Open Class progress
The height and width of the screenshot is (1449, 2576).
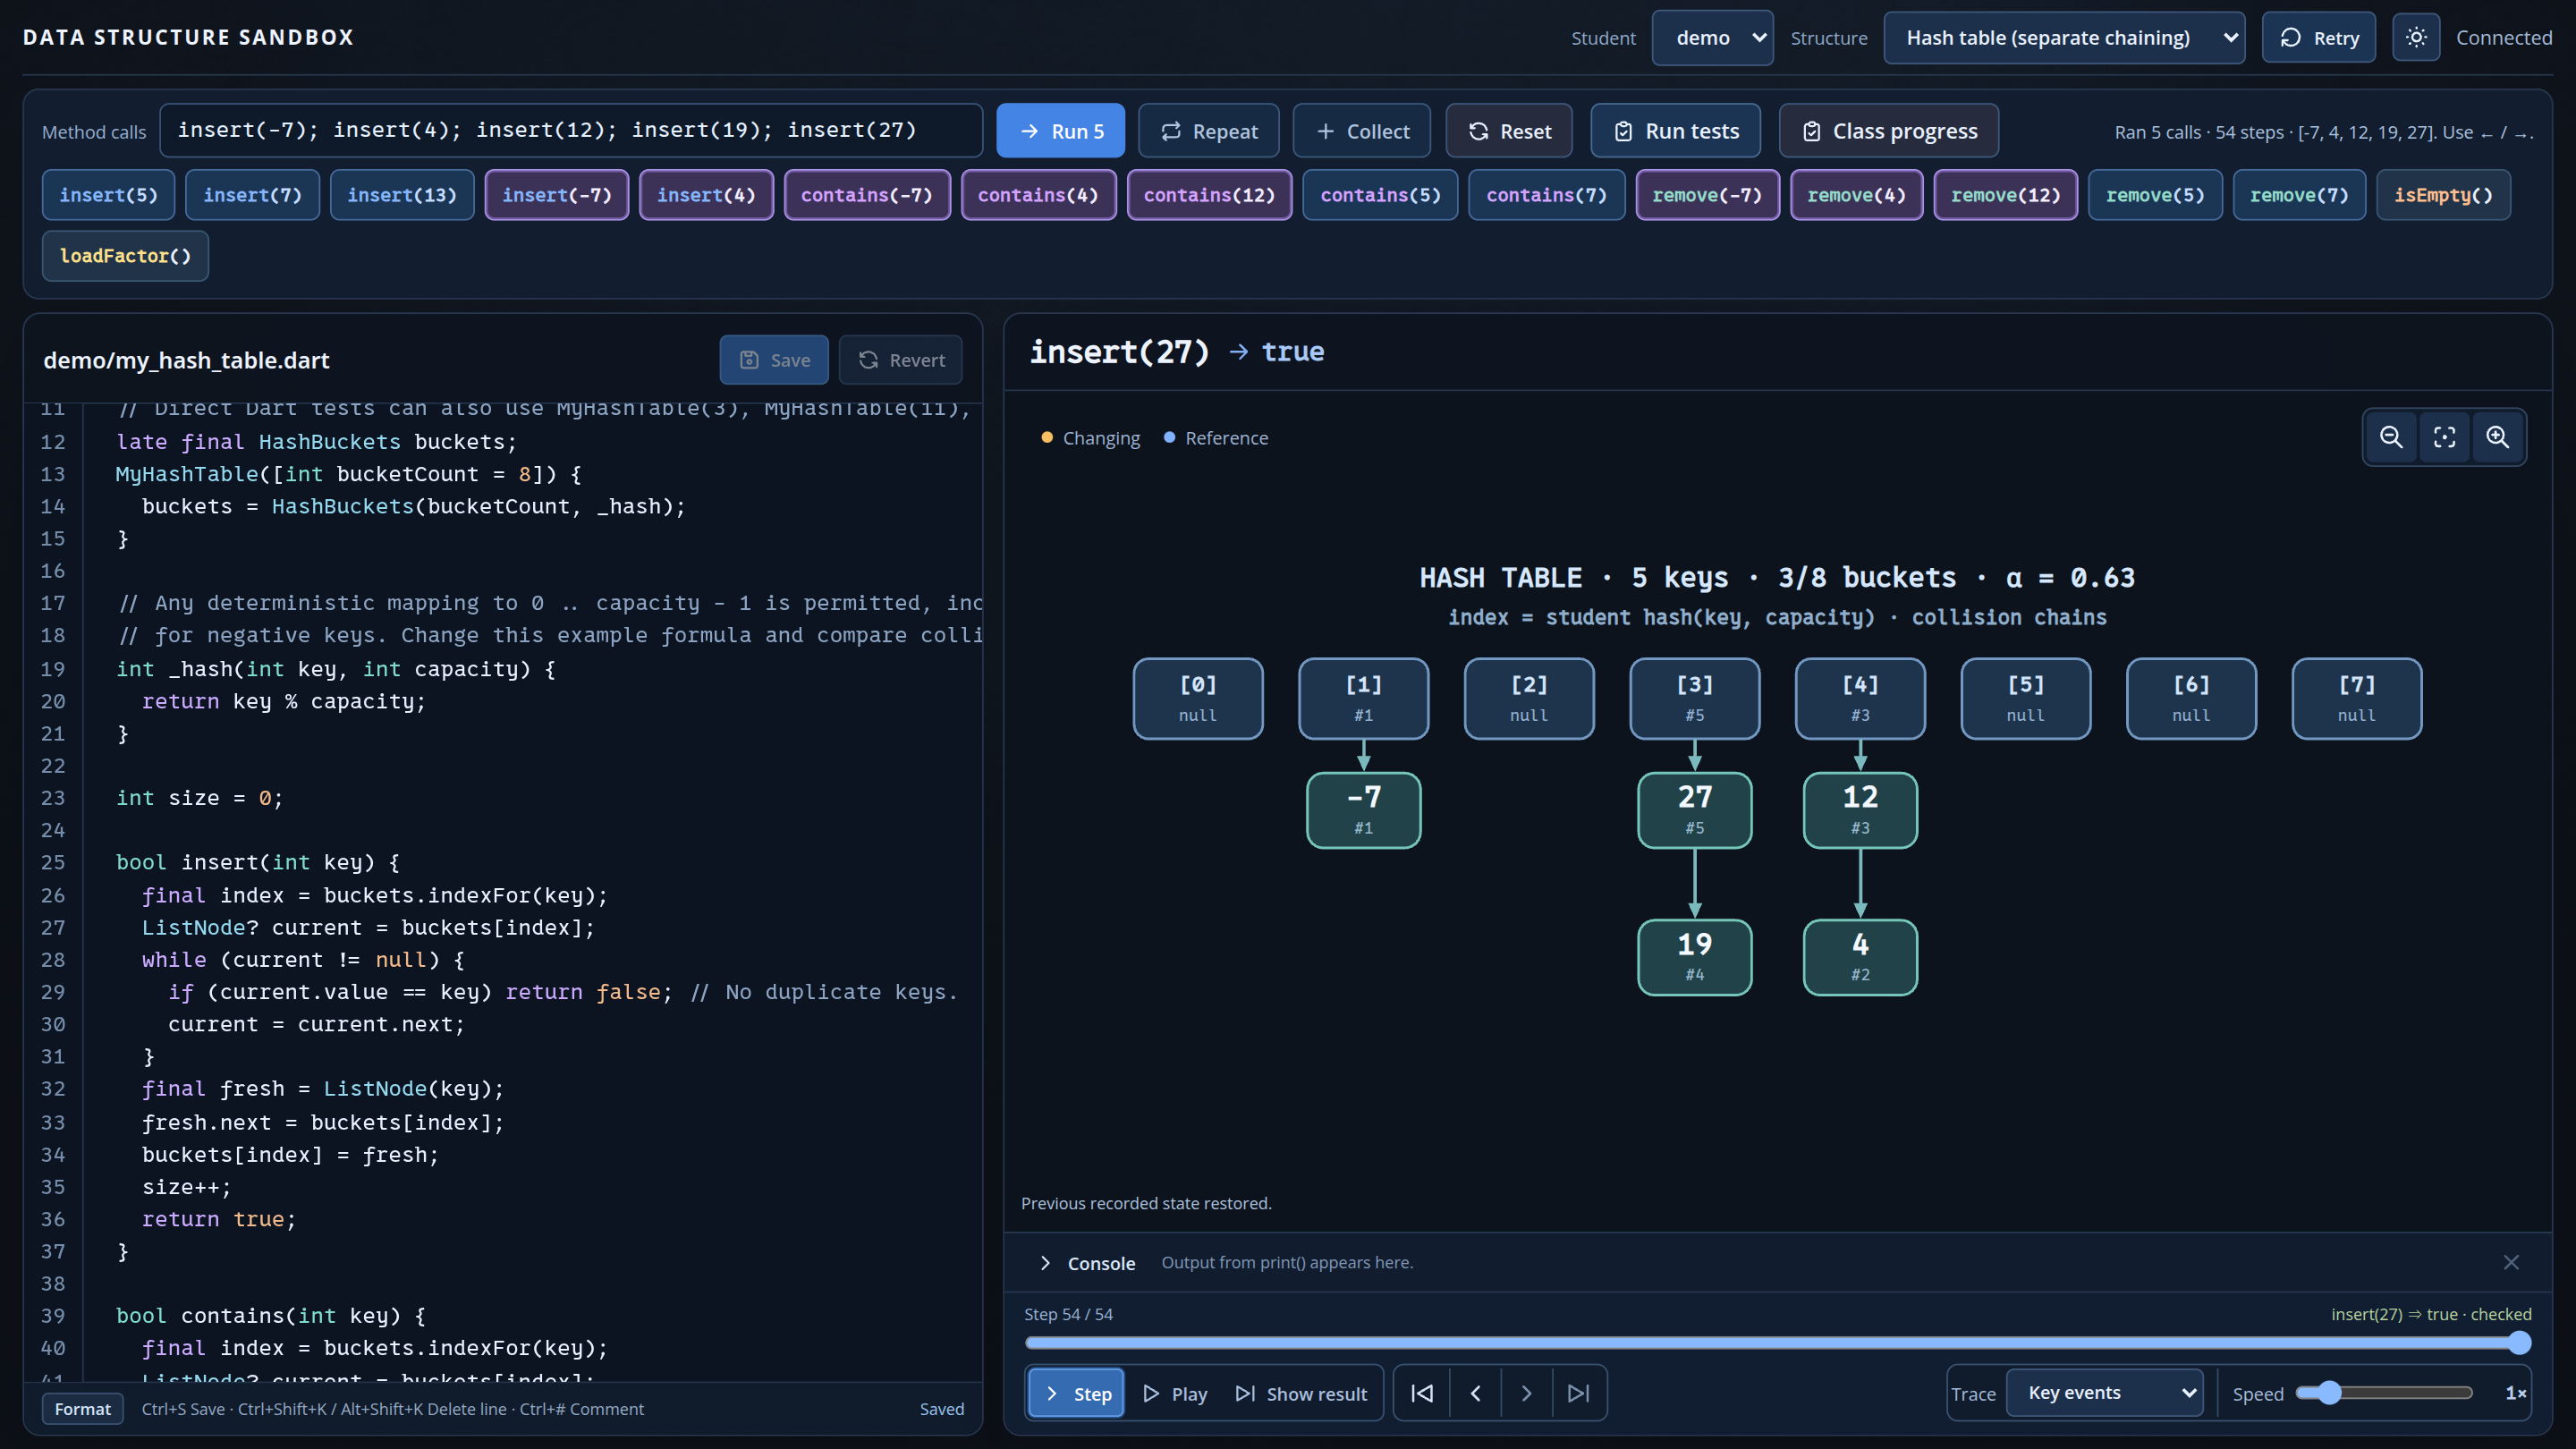click(x=1889, y=131)
